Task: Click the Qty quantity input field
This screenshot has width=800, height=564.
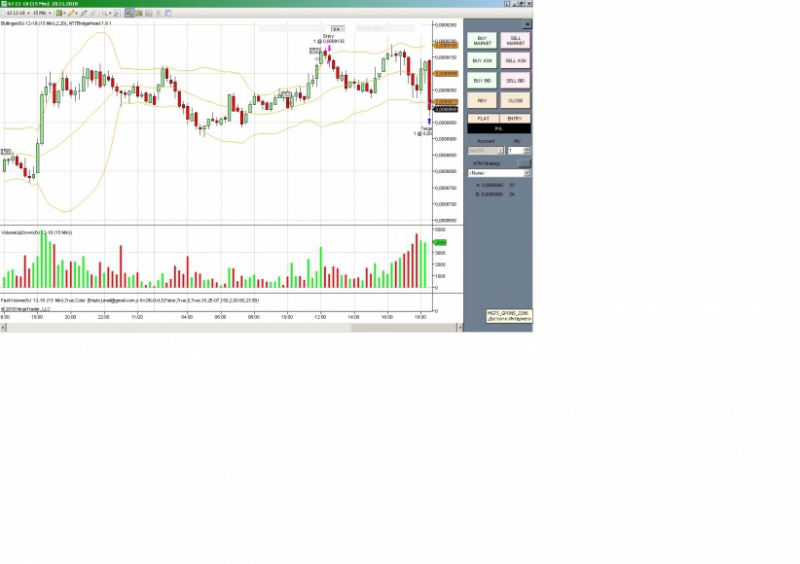Action: (x=515, y=151)
